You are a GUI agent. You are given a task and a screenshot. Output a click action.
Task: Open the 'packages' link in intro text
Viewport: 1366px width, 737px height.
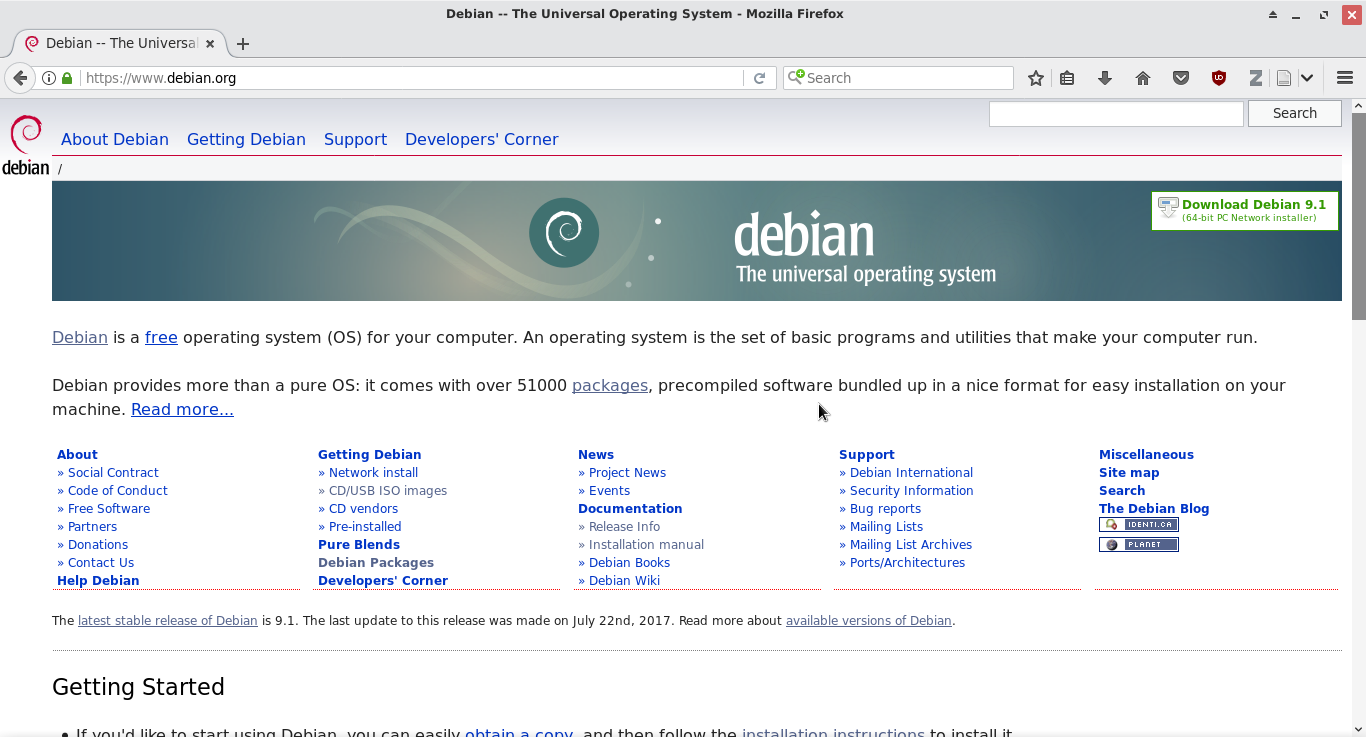tap(610, 386)
